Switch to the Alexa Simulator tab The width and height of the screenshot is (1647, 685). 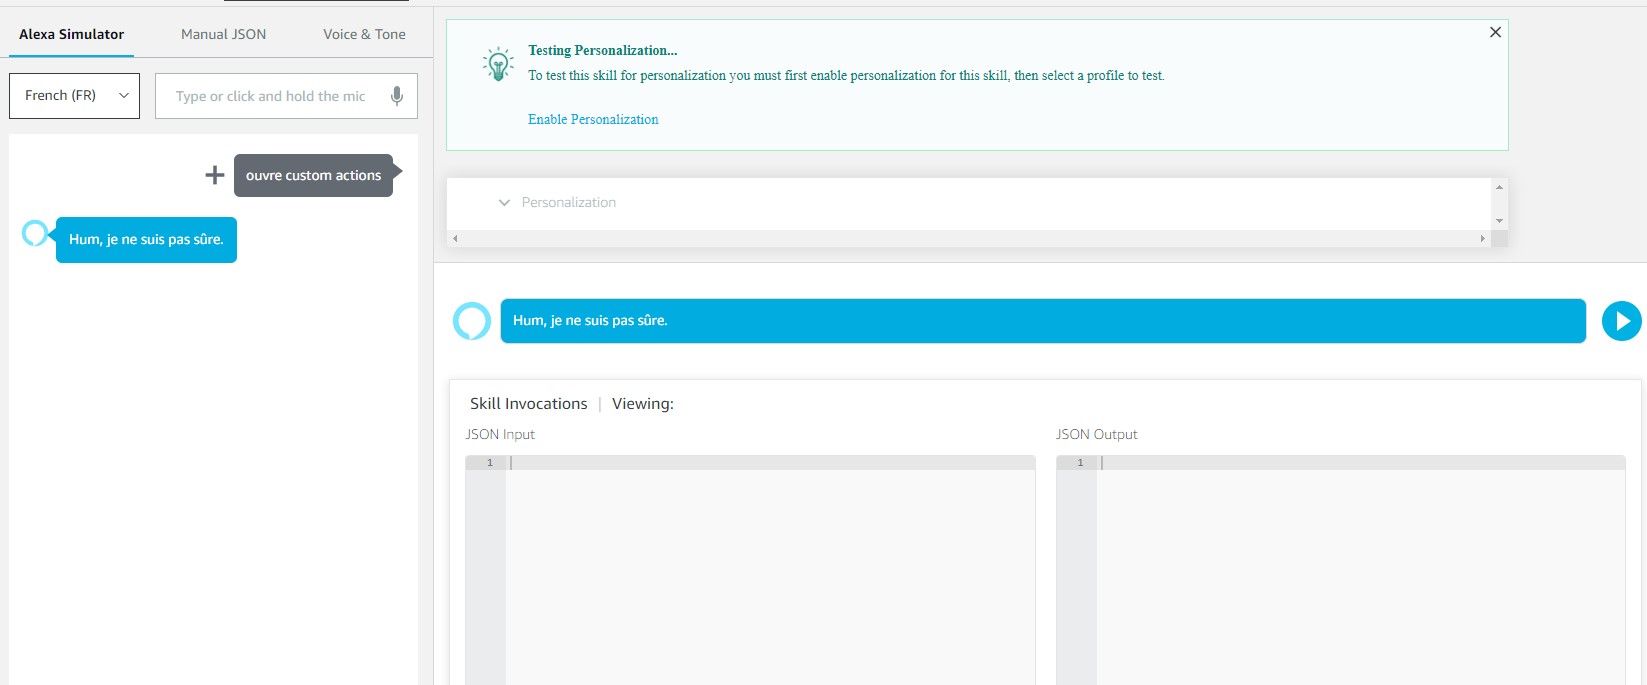72,34
